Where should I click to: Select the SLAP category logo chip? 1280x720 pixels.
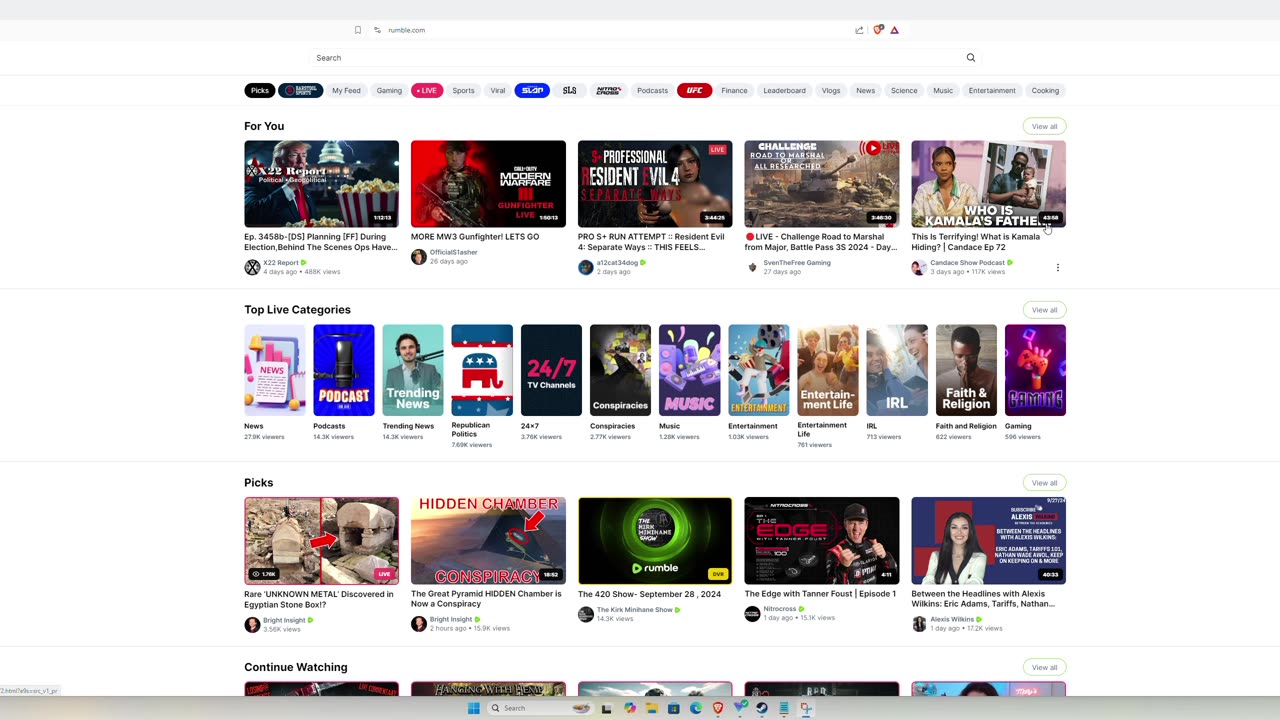click(532, 90)
